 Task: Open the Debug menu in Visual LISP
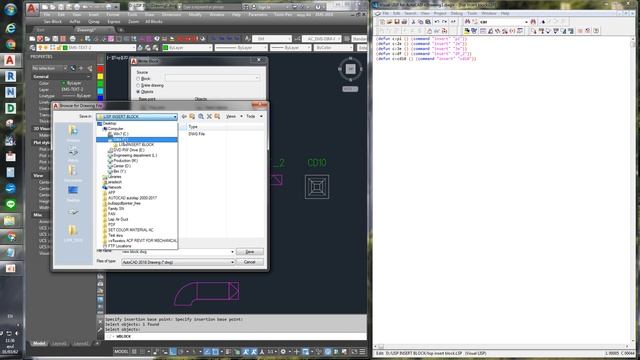[456, 13]
